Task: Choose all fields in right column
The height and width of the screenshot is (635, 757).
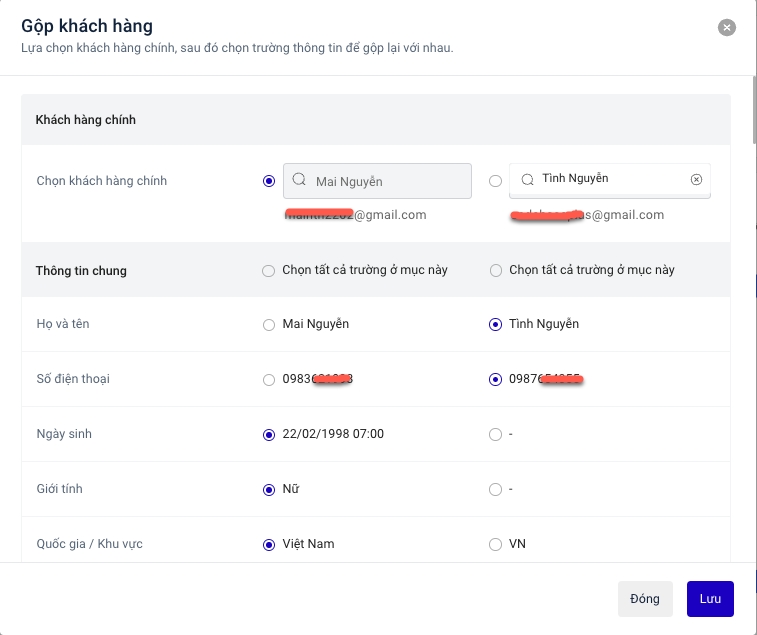Action: [495, 271]
